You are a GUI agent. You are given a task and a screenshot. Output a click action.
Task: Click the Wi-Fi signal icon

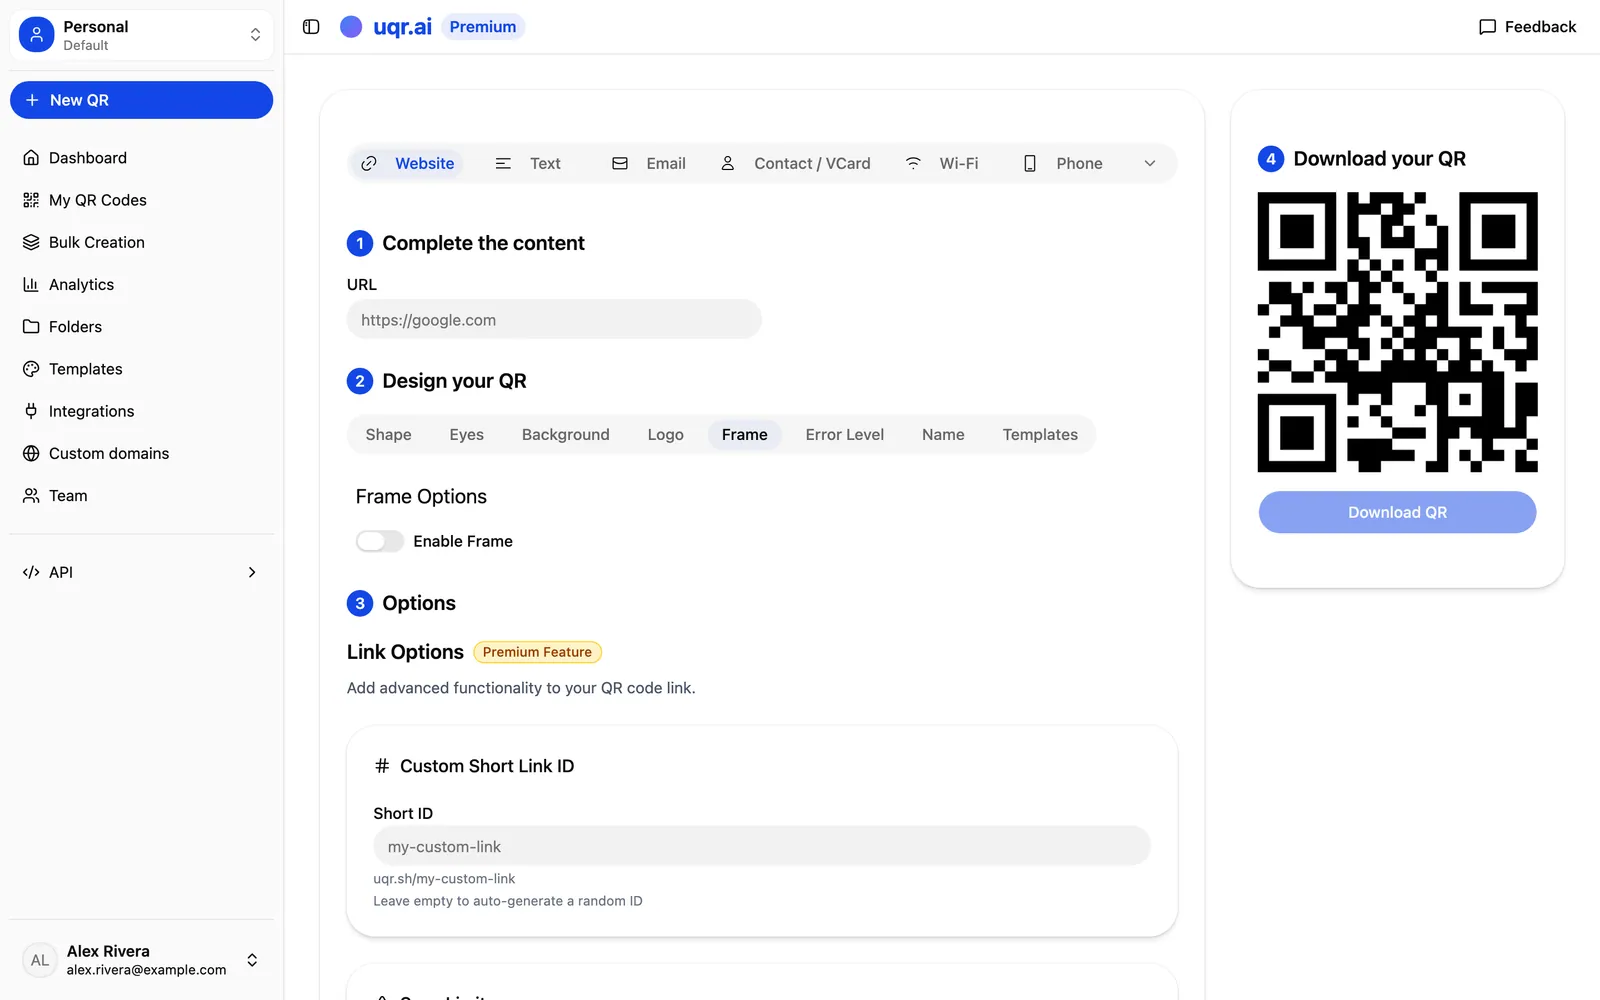coord(913,163)
